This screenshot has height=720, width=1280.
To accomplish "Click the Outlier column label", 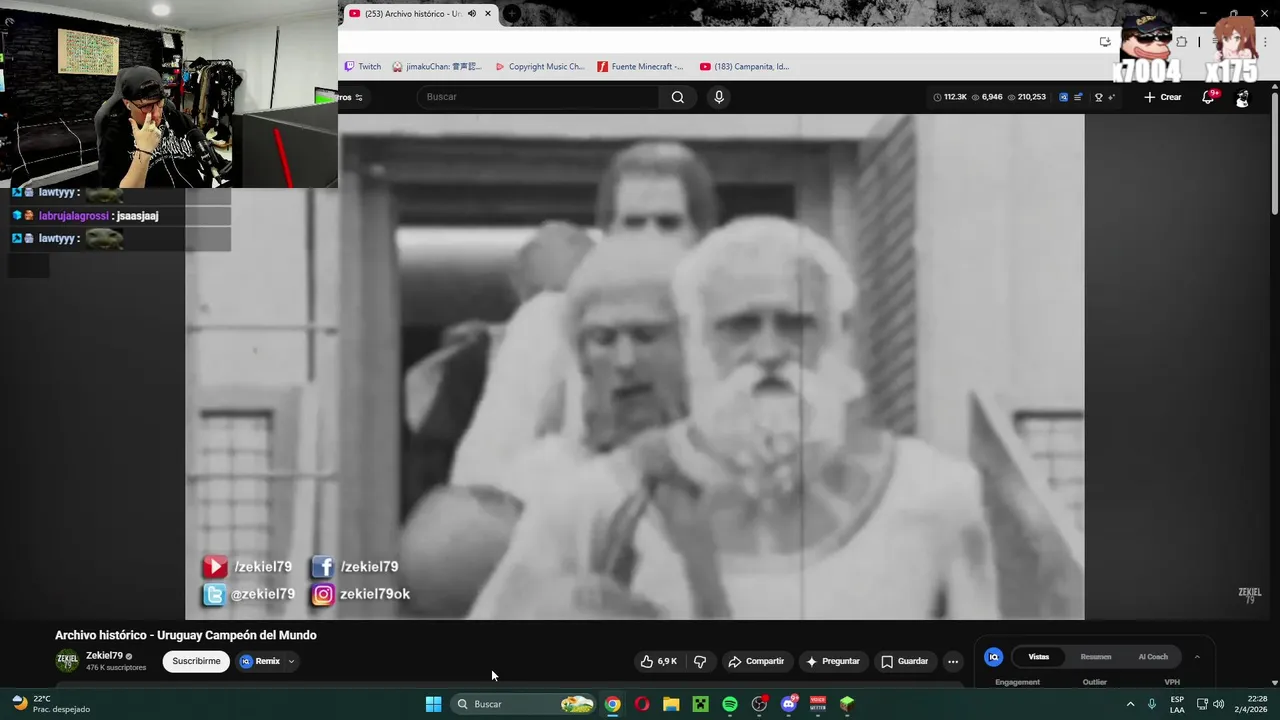I will click(x=1095, y=682).
